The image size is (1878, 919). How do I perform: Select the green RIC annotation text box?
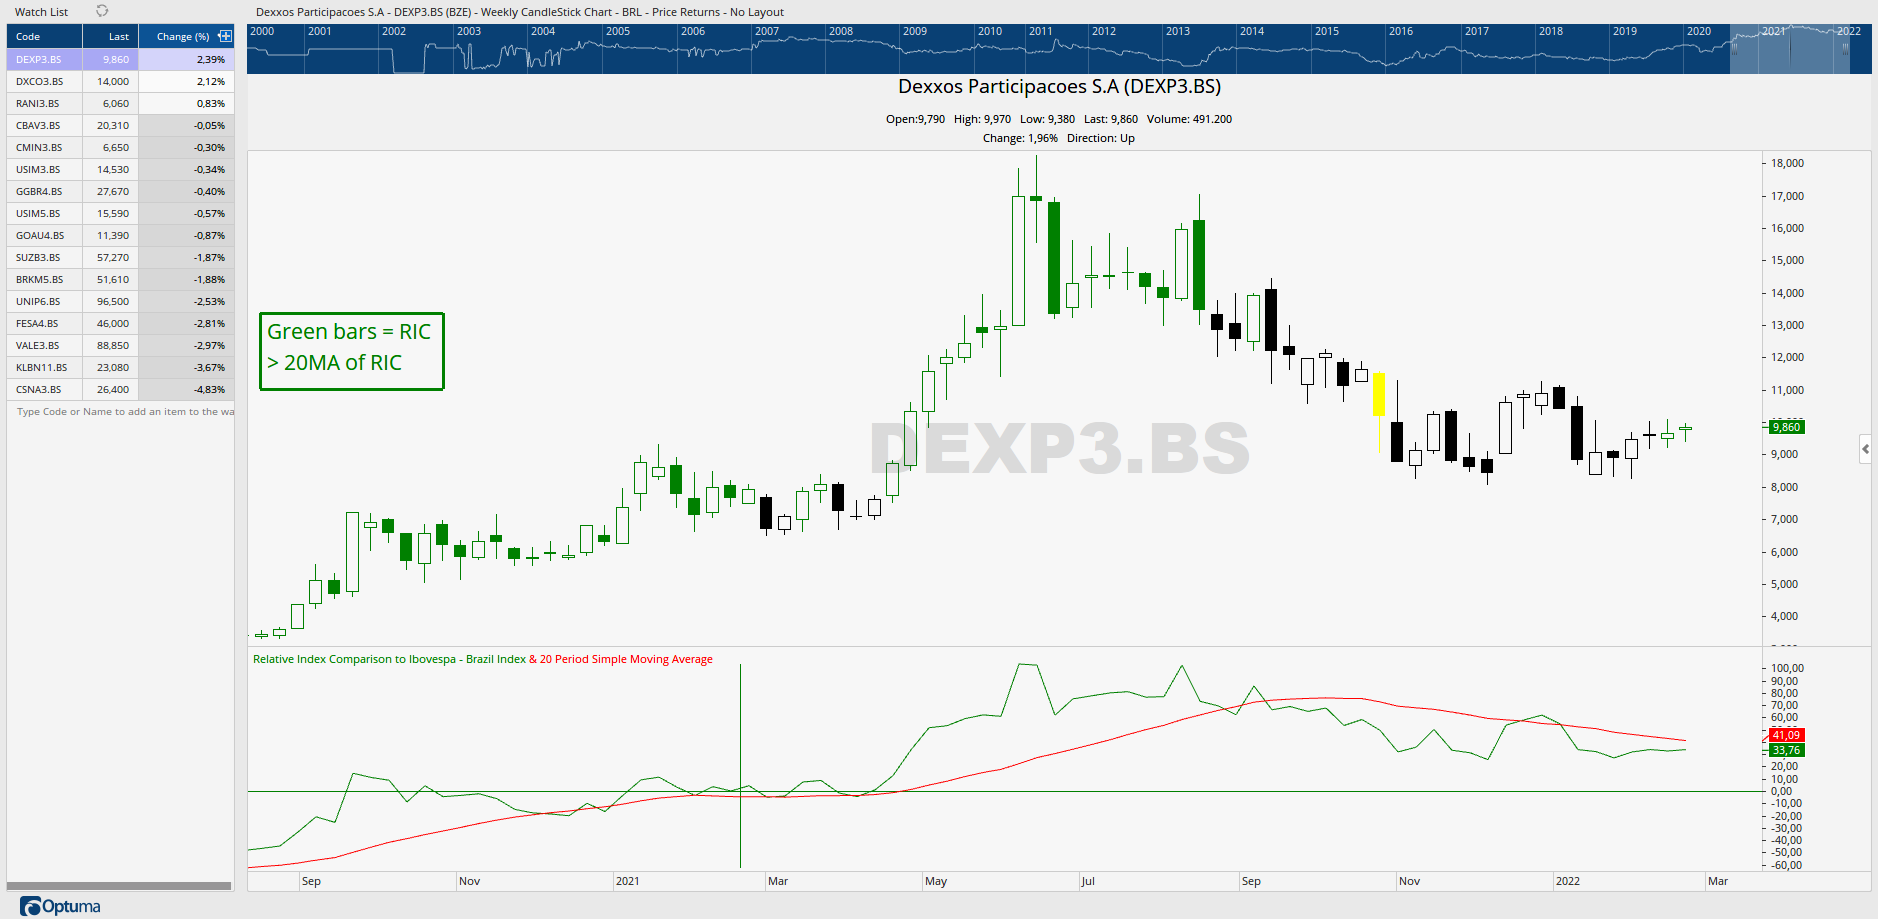coord(351,350)
